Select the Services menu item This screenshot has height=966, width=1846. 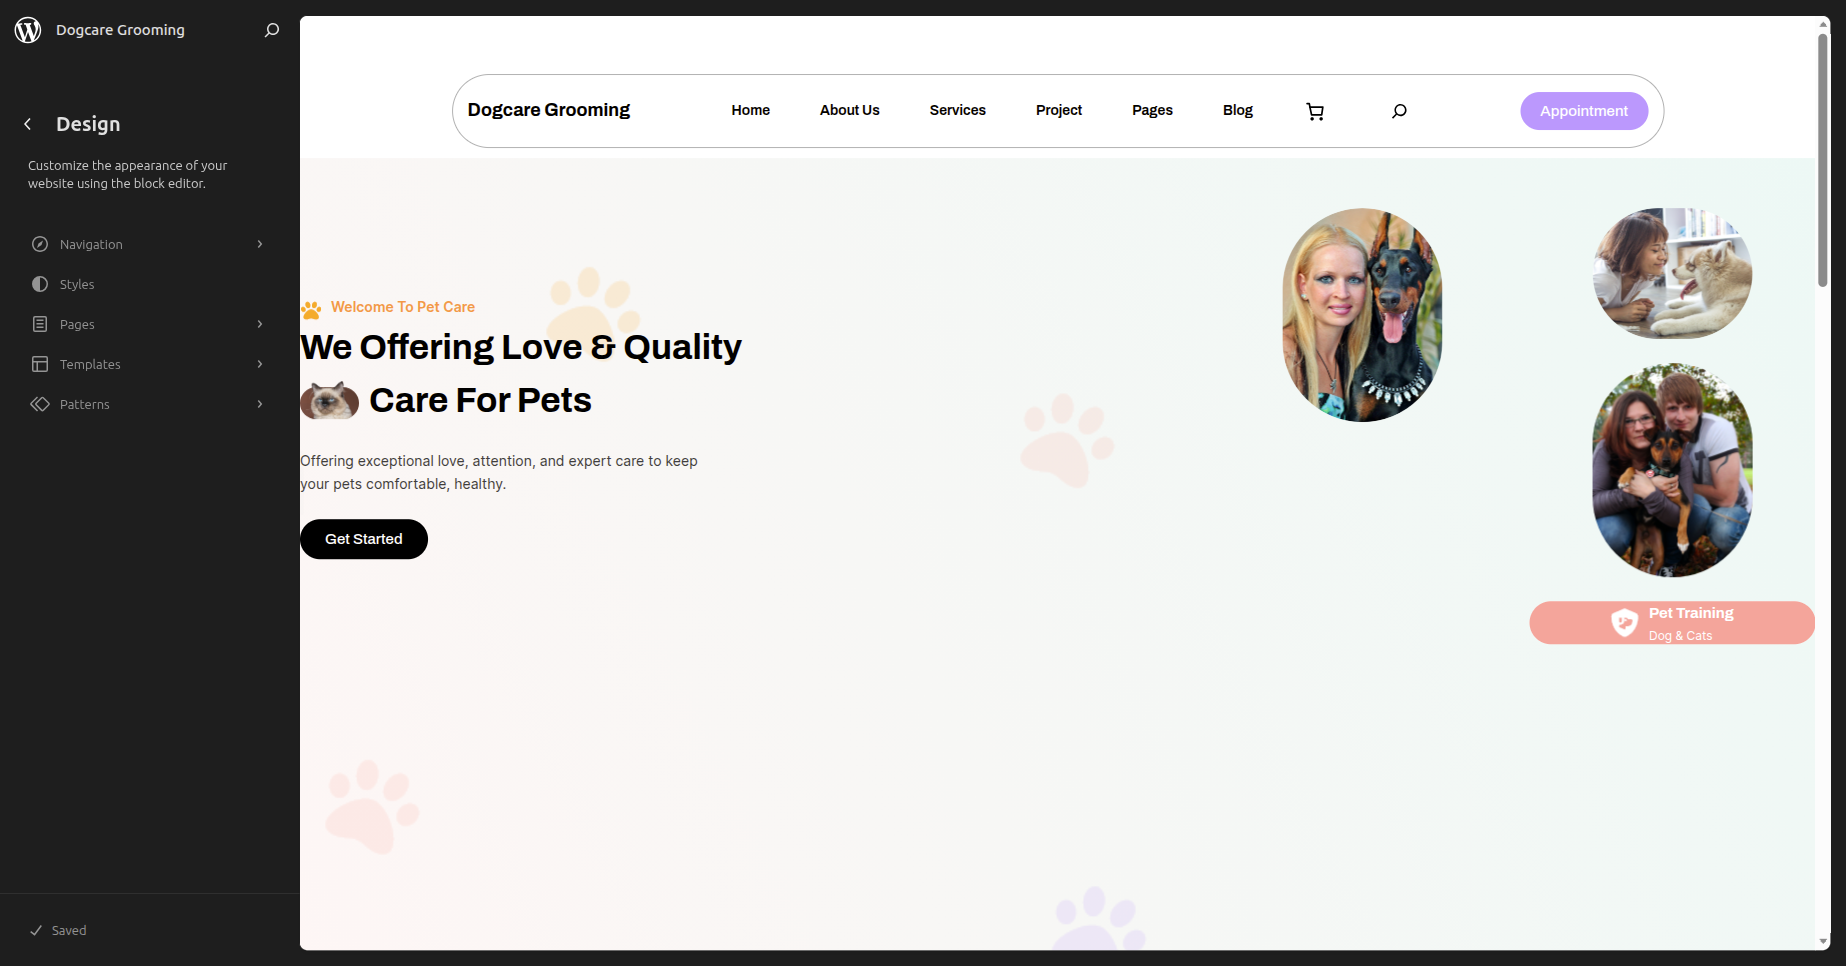click(x=957, y=110)
